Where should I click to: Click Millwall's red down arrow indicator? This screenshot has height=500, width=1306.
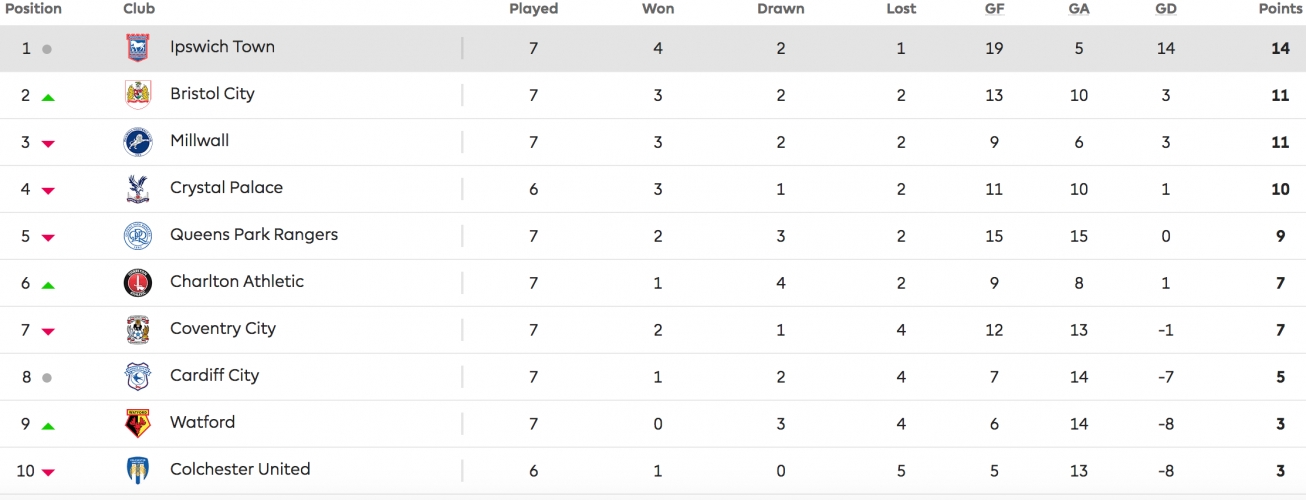(x=47, y=144)
